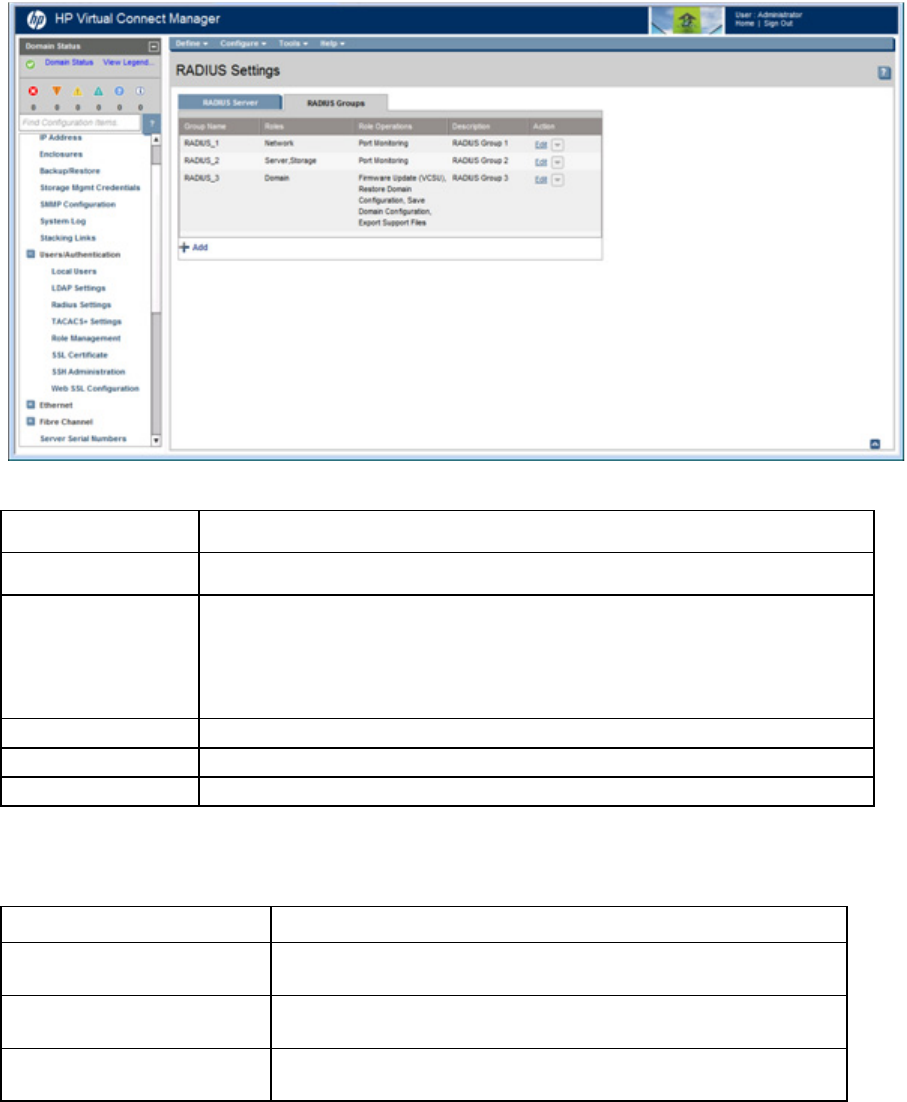Click the green domain status check icon
This screenshot has height=1102, width=907.
[30, 64]
